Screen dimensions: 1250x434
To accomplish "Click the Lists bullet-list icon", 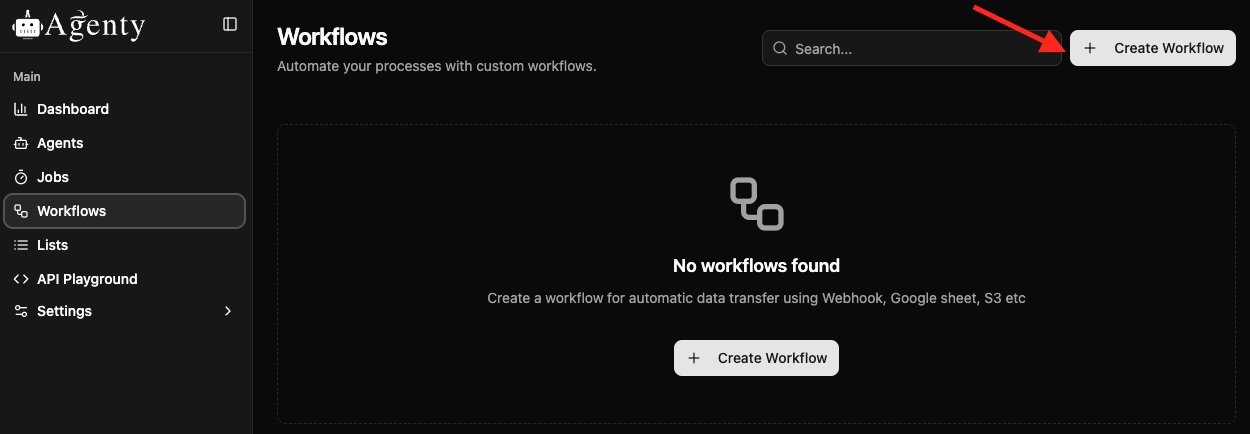I will tap(21, 245).
